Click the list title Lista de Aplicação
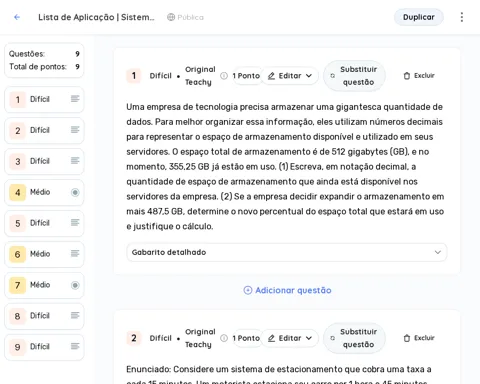 (x=96, y=17)
